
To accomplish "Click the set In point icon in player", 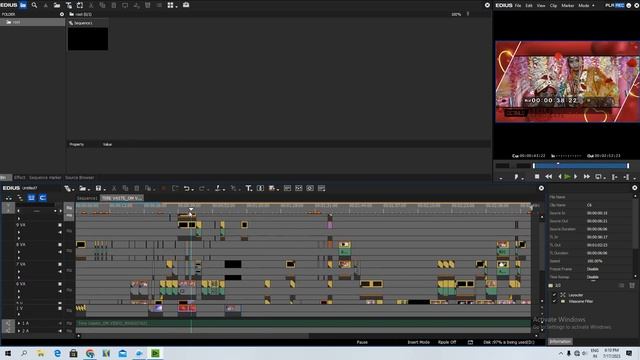I will (x=614, y=177).
